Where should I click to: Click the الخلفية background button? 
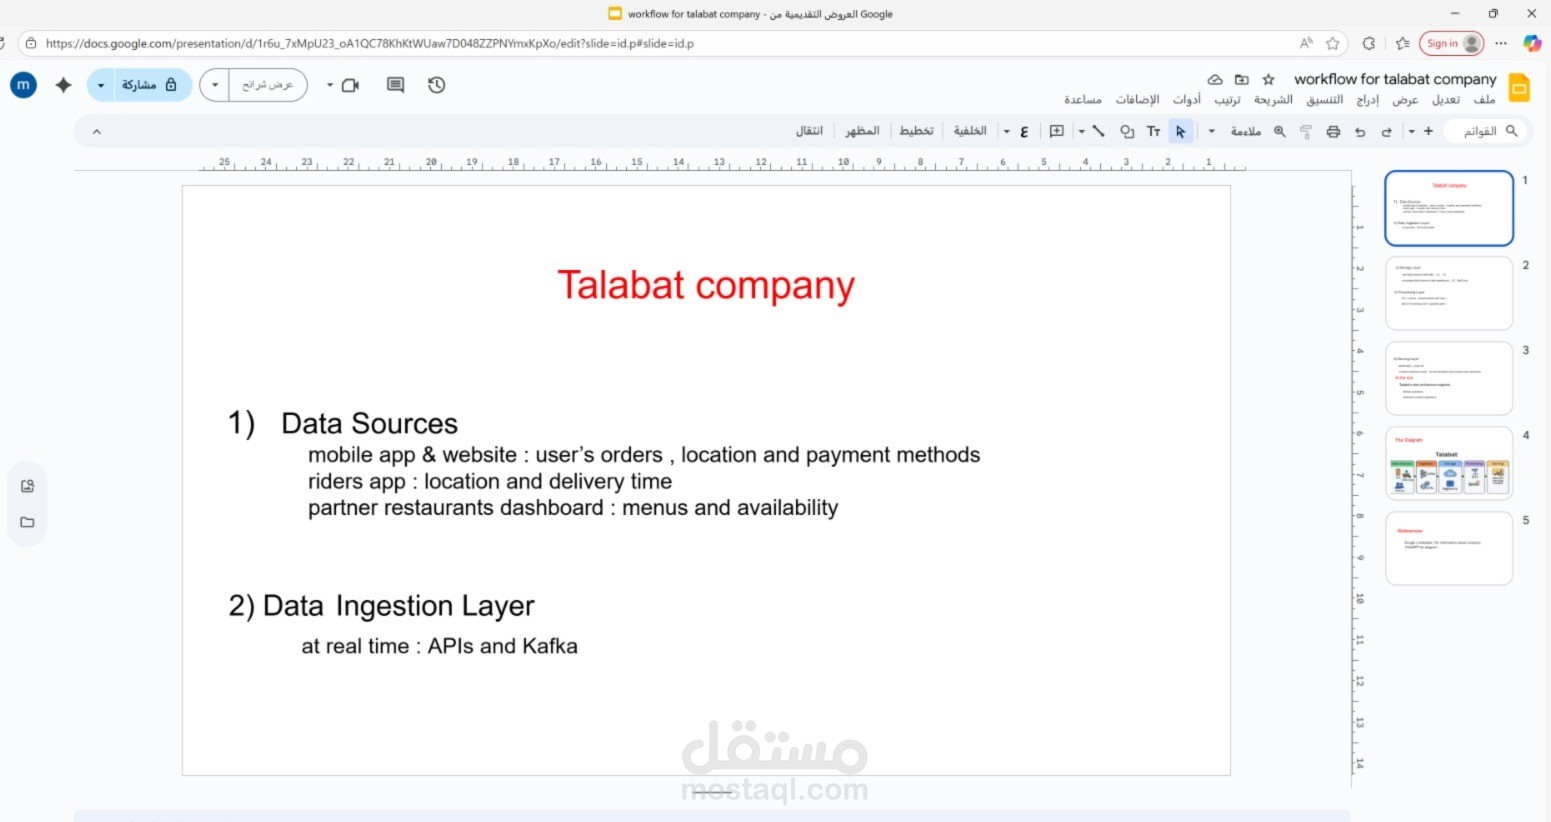[x=970, y=131]
